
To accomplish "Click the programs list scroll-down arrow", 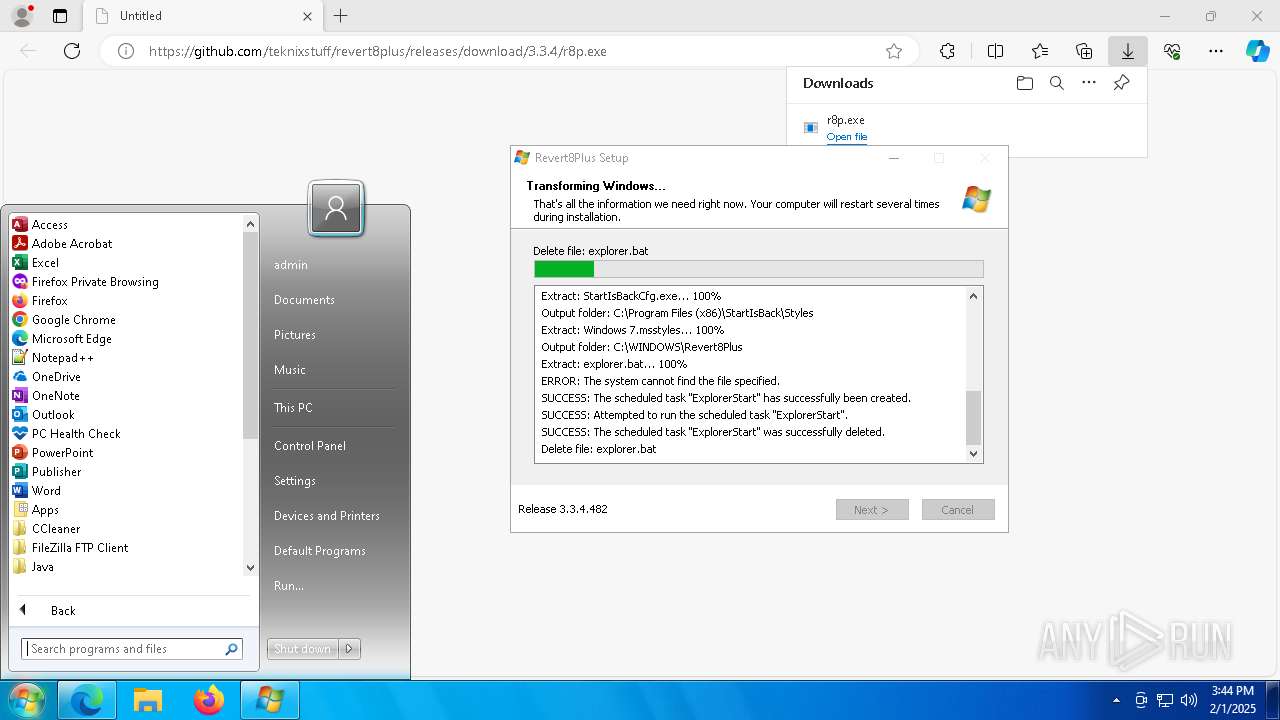I will pos(250,568).
